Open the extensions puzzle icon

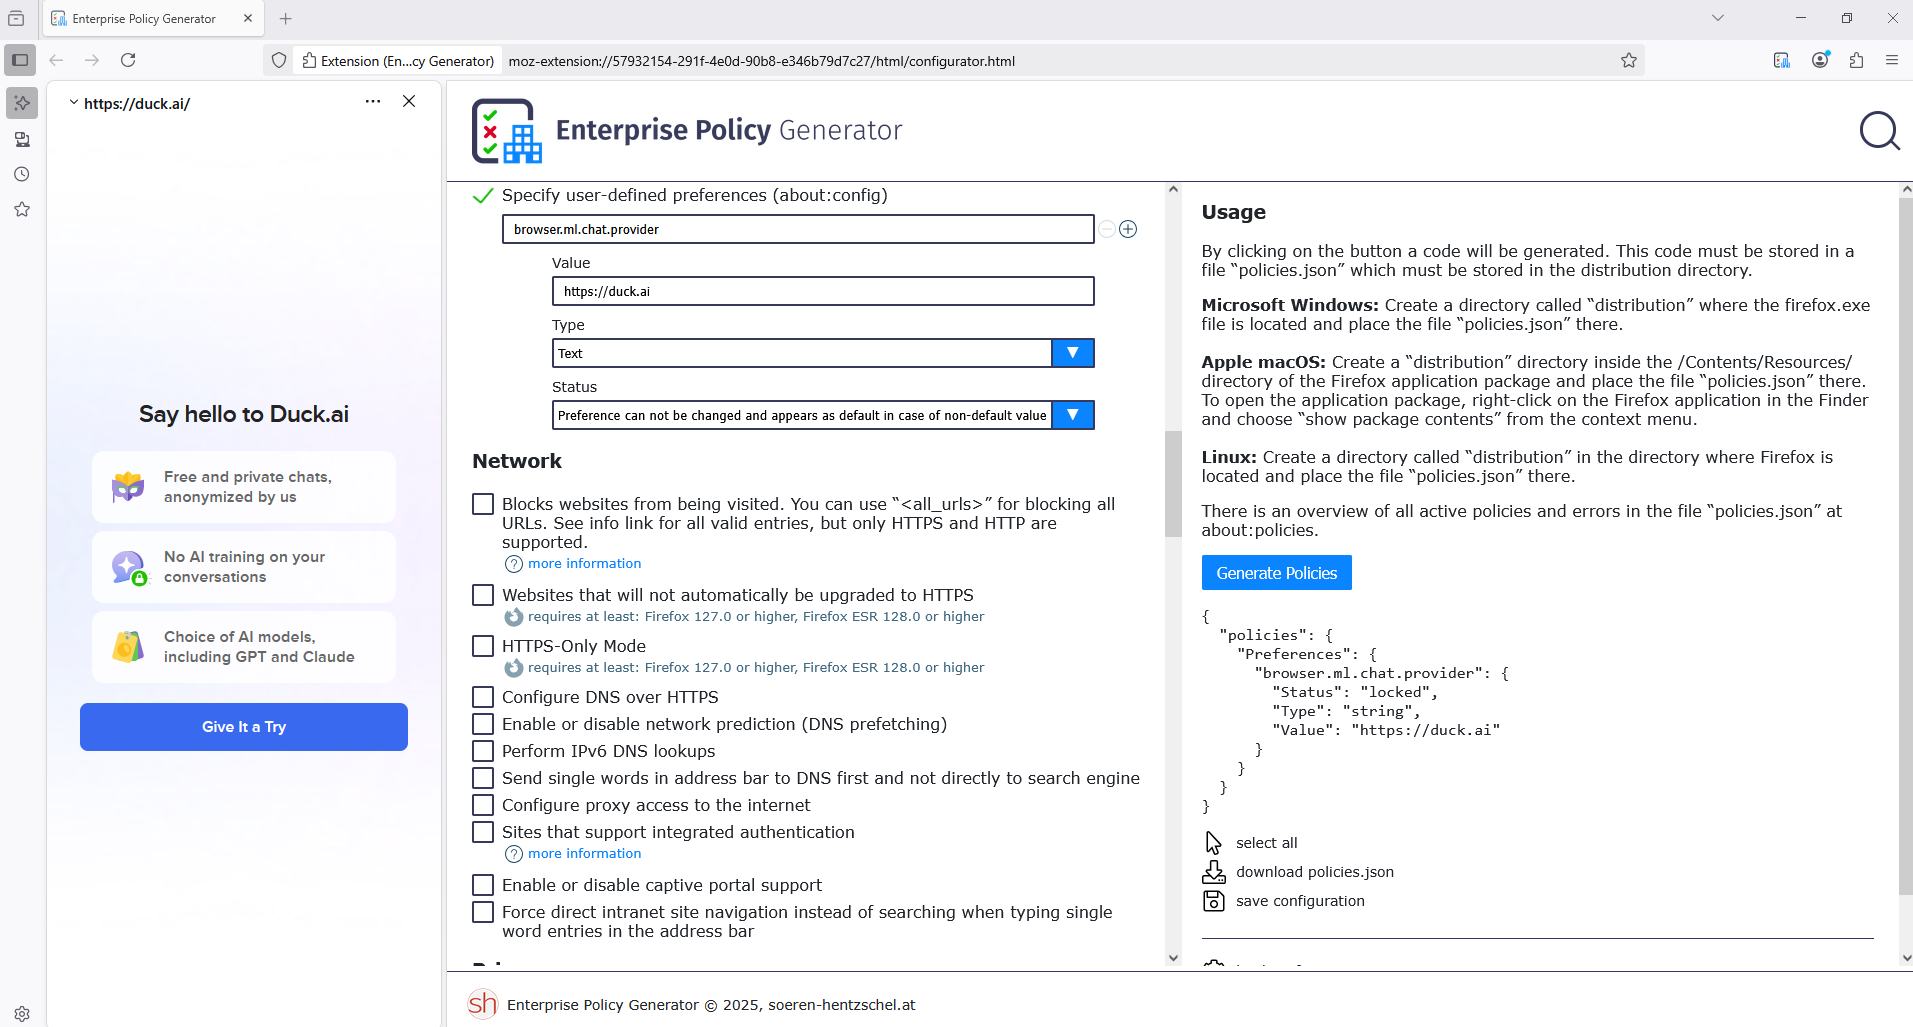click(x=1857, y=60)
